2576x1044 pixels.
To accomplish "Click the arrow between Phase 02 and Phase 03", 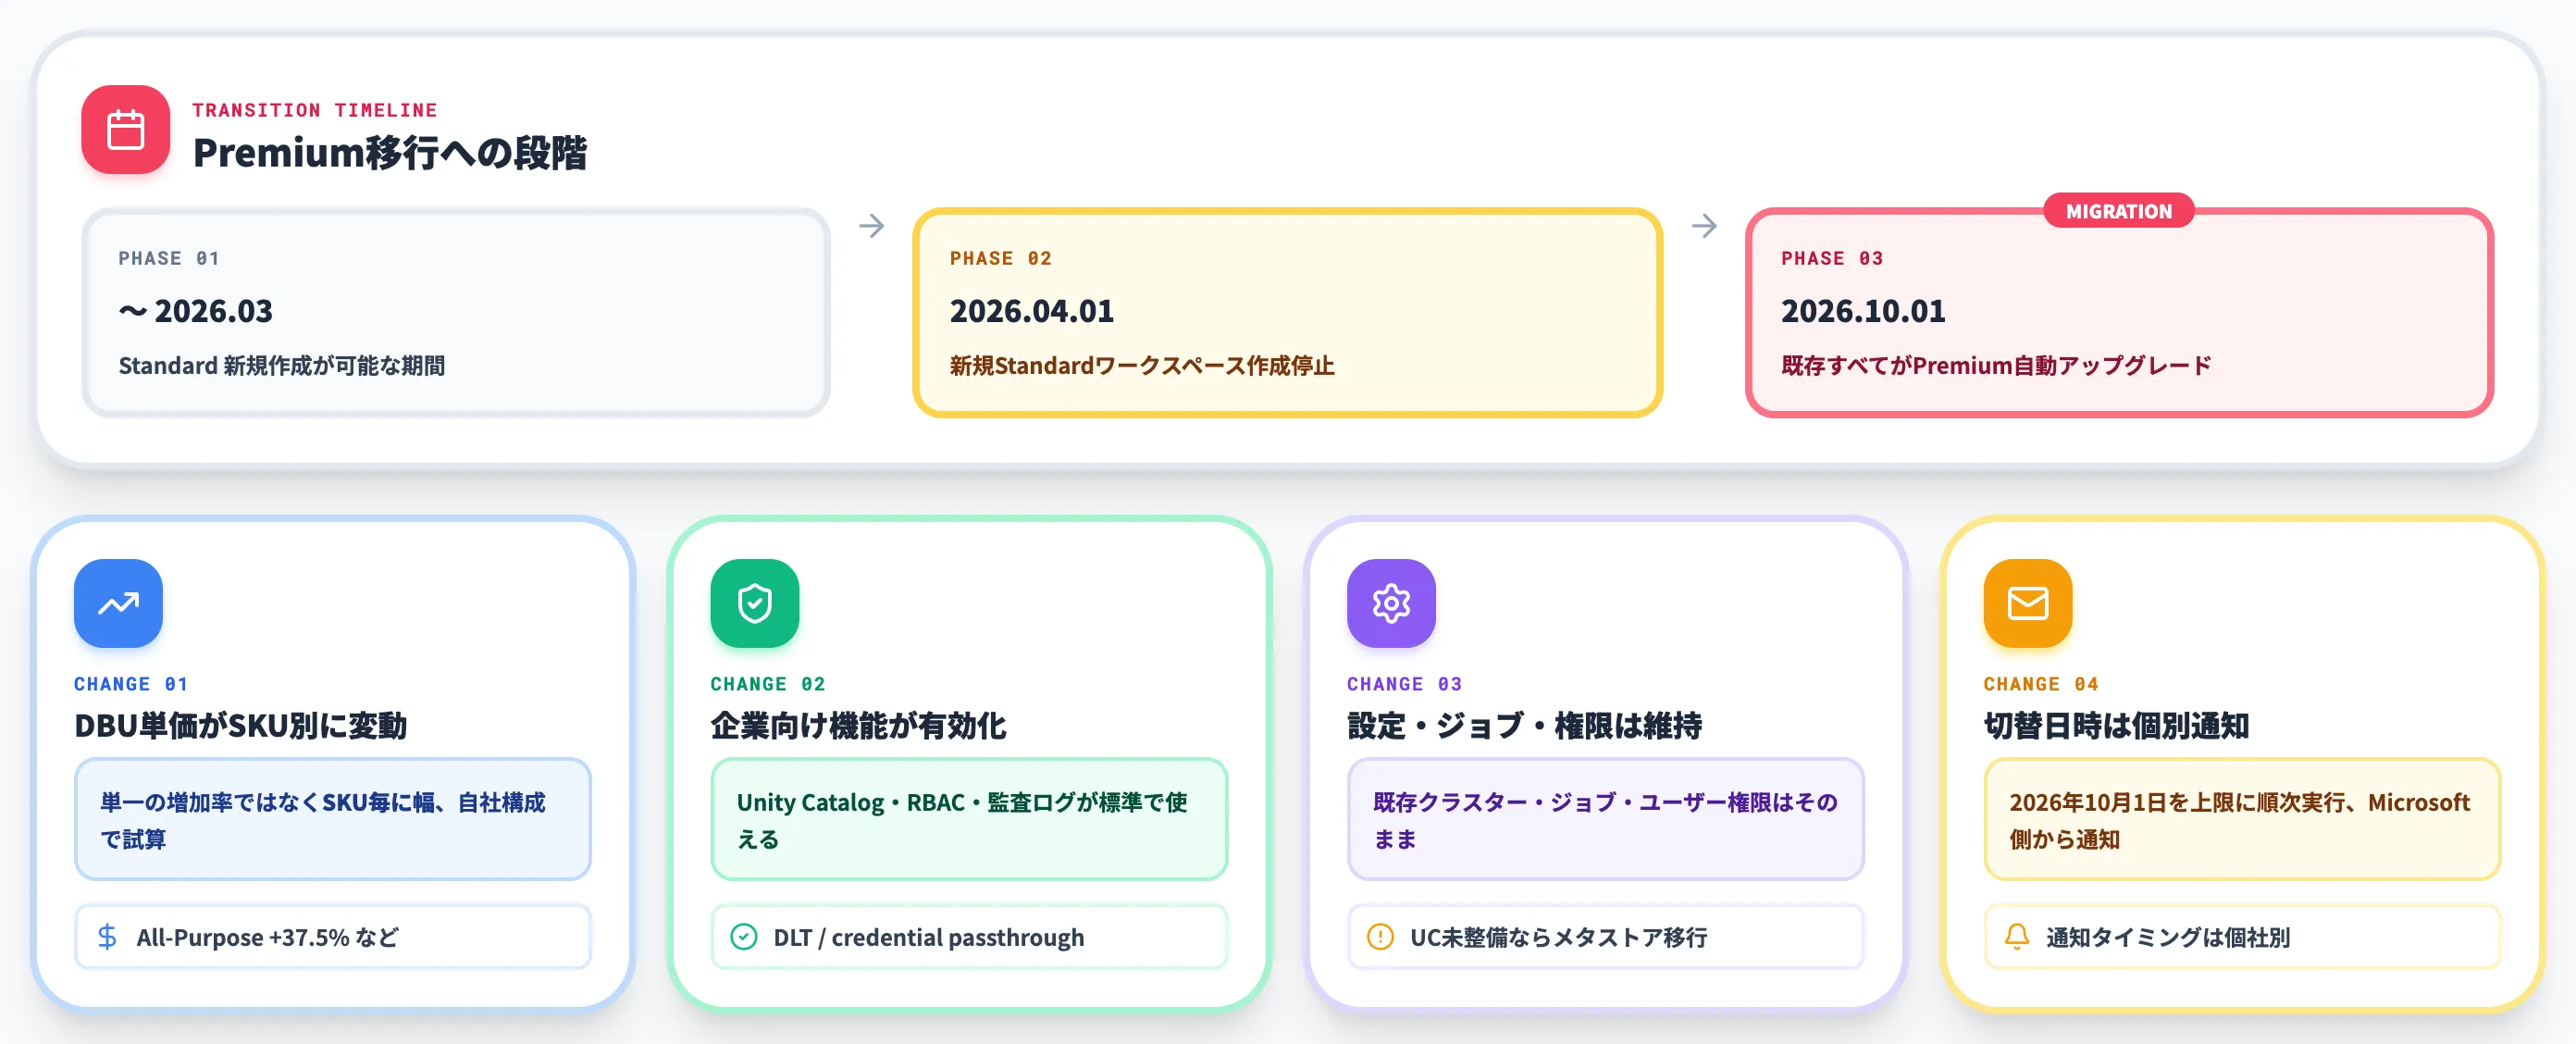I will (1704, 226).
